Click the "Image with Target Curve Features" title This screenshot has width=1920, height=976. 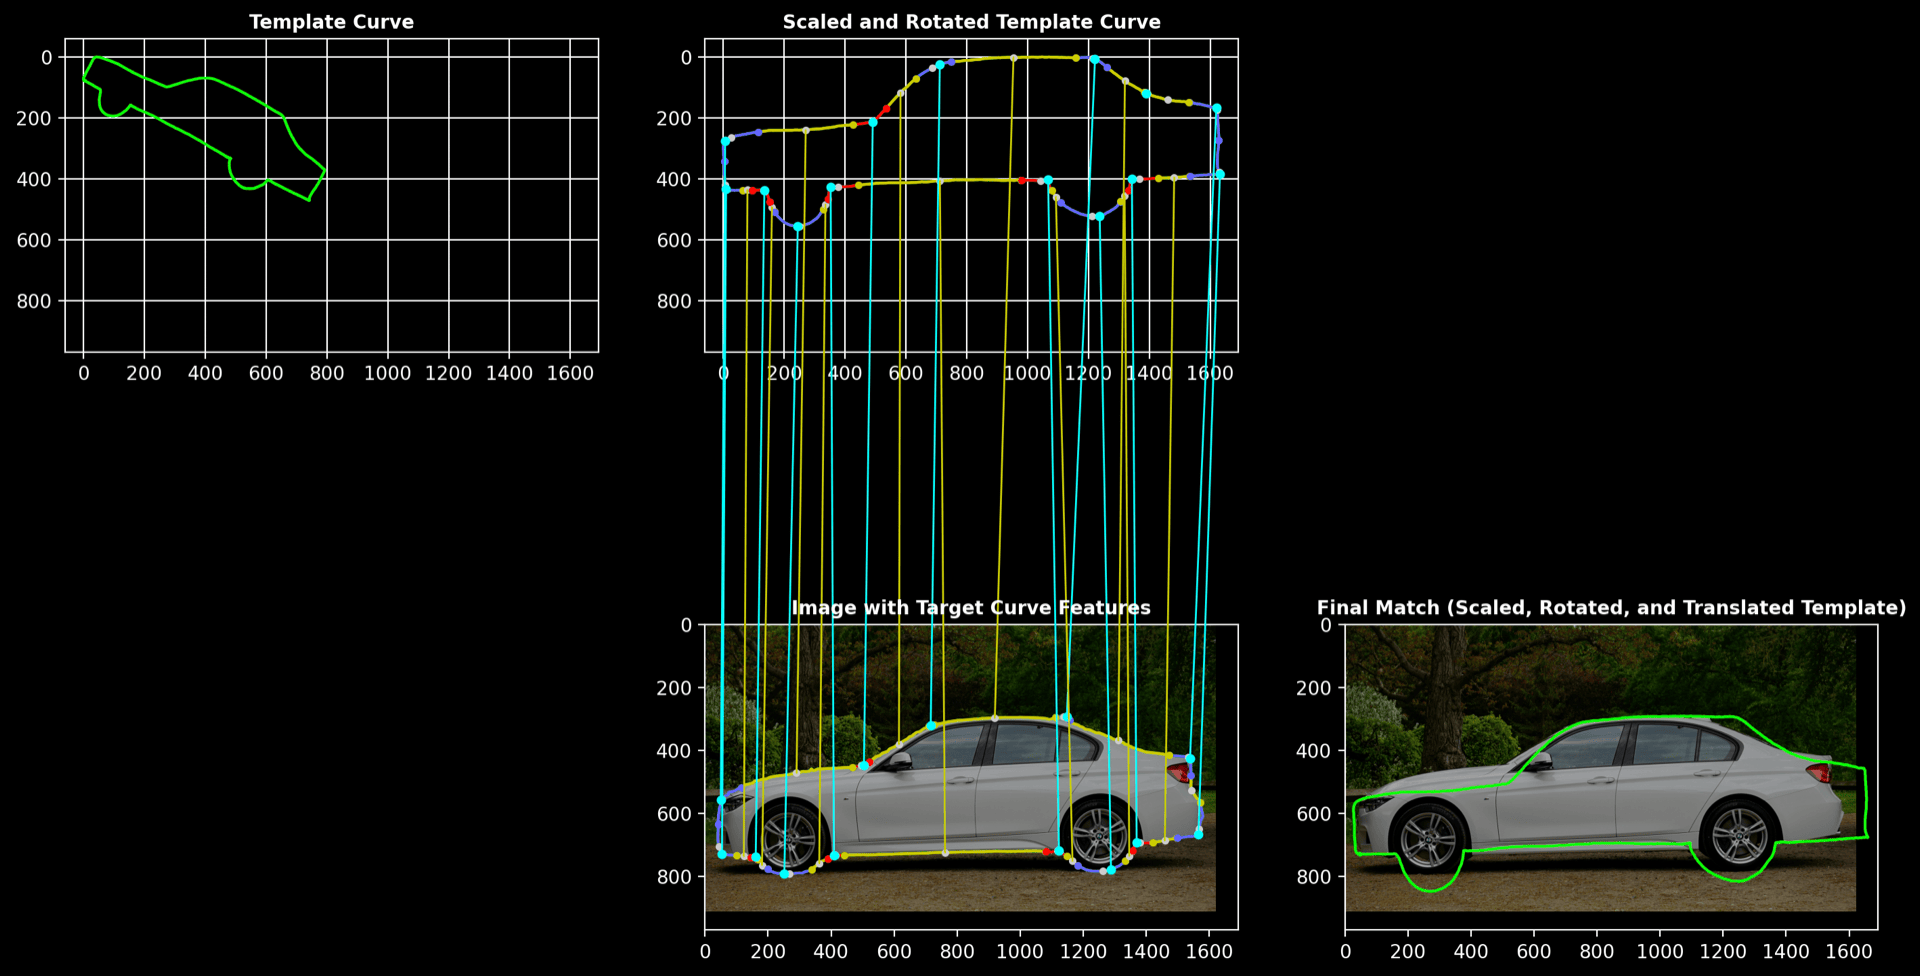pyautogui.click(x=971, y=608)
